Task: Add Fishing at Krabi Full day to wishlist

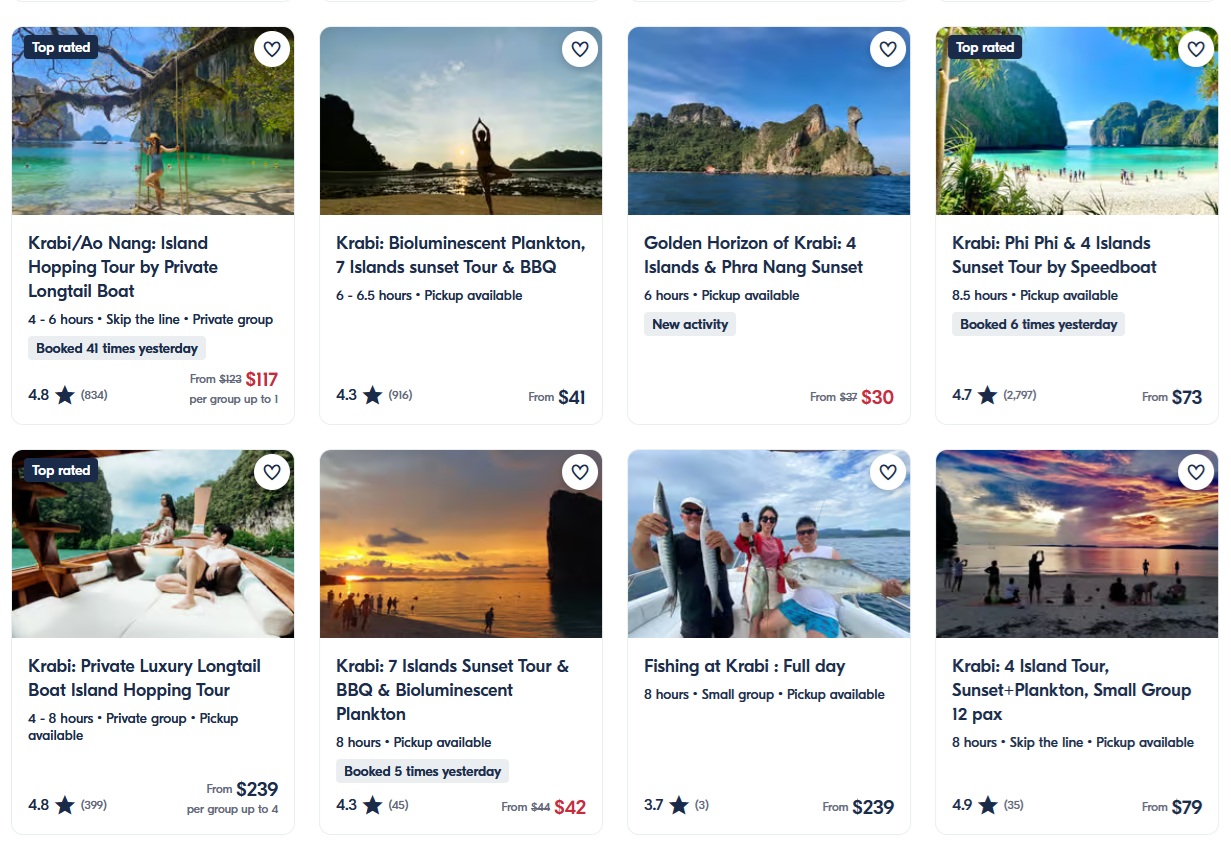Action: [888, 472]
